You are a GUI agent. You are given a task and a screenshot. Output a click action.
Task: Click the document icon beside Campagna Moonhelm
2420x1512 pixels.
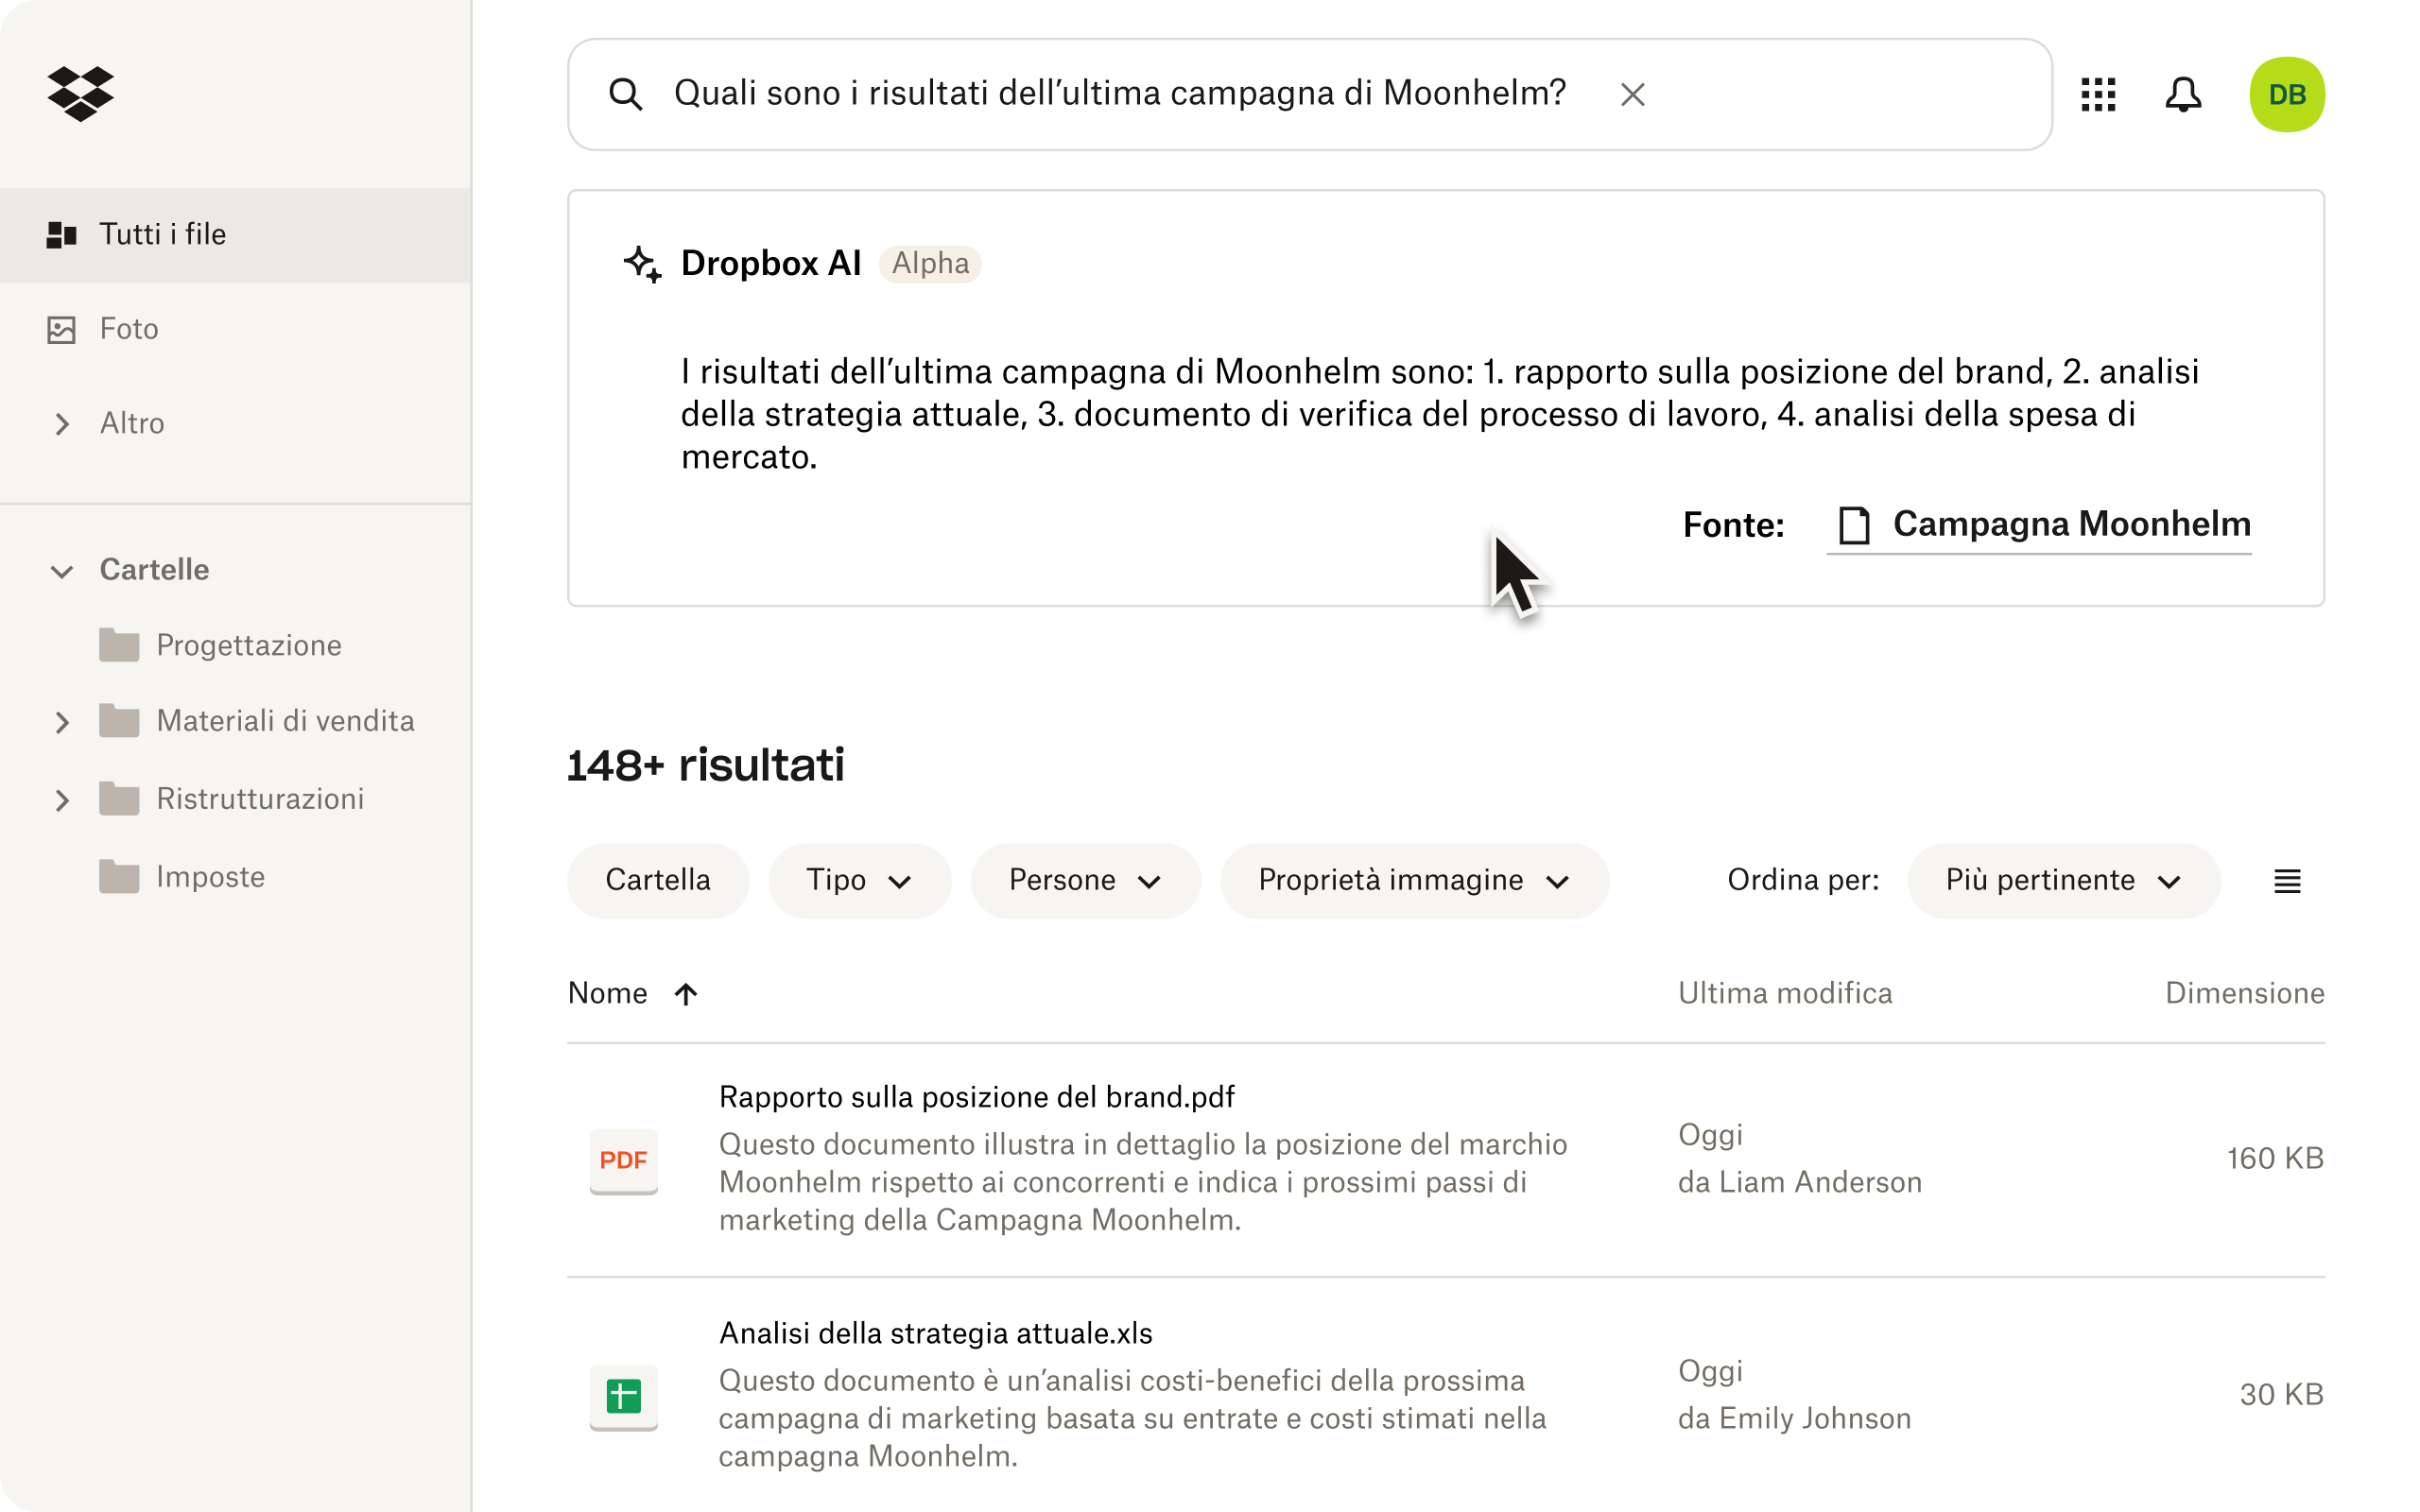click(x=1854, y=524)
